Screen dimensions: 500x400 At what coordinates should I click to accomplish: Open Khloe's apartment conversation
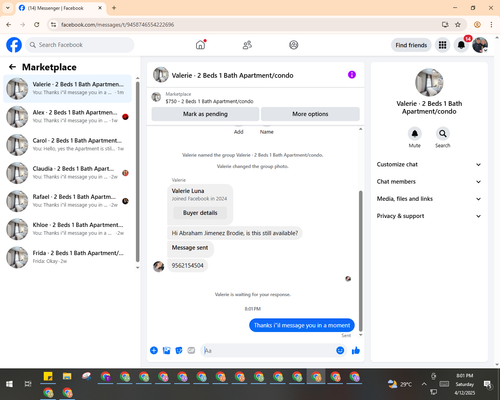click(x=67, y=229)
